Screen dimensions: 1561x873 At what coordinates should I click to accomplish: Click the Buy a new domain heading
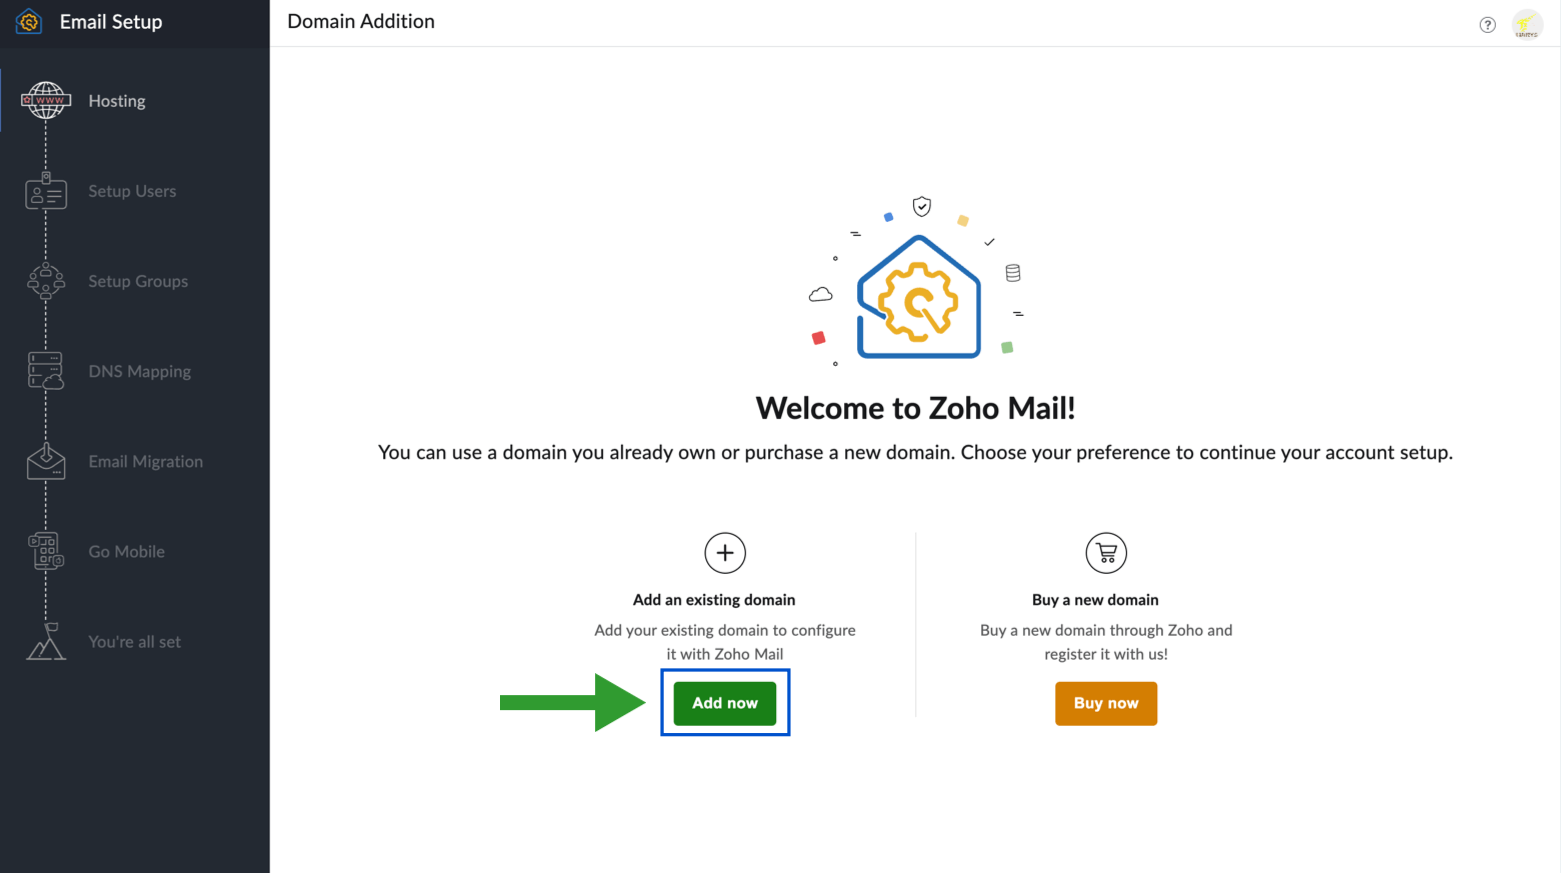pos(1095,600)
